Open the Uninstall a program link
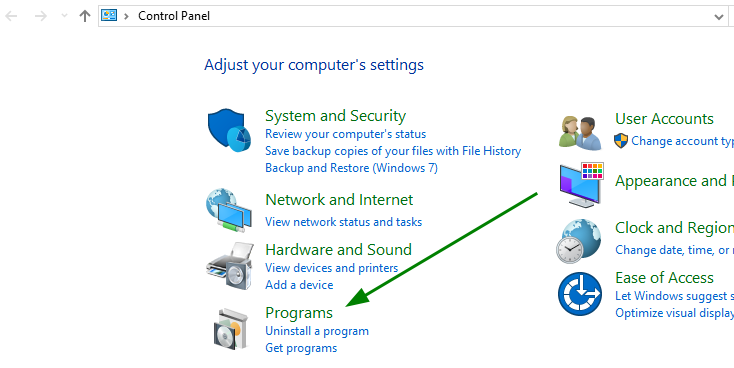Viewport: 734px width, 368px height. click(x=317, y=331)
